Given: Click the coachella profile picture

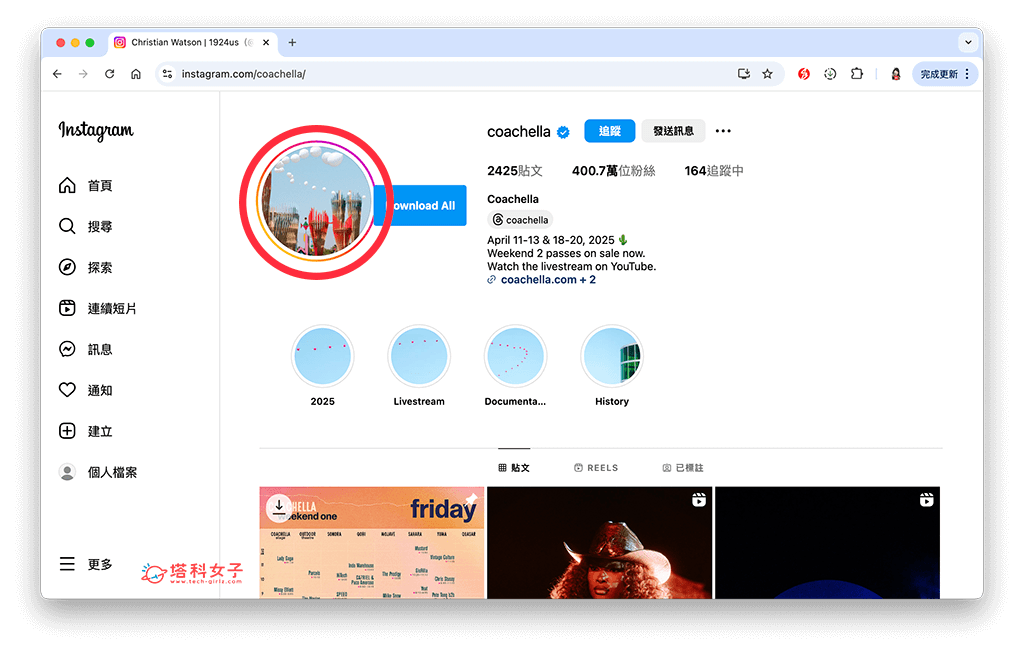Looking at the screenshot, I should click(317, 202).
